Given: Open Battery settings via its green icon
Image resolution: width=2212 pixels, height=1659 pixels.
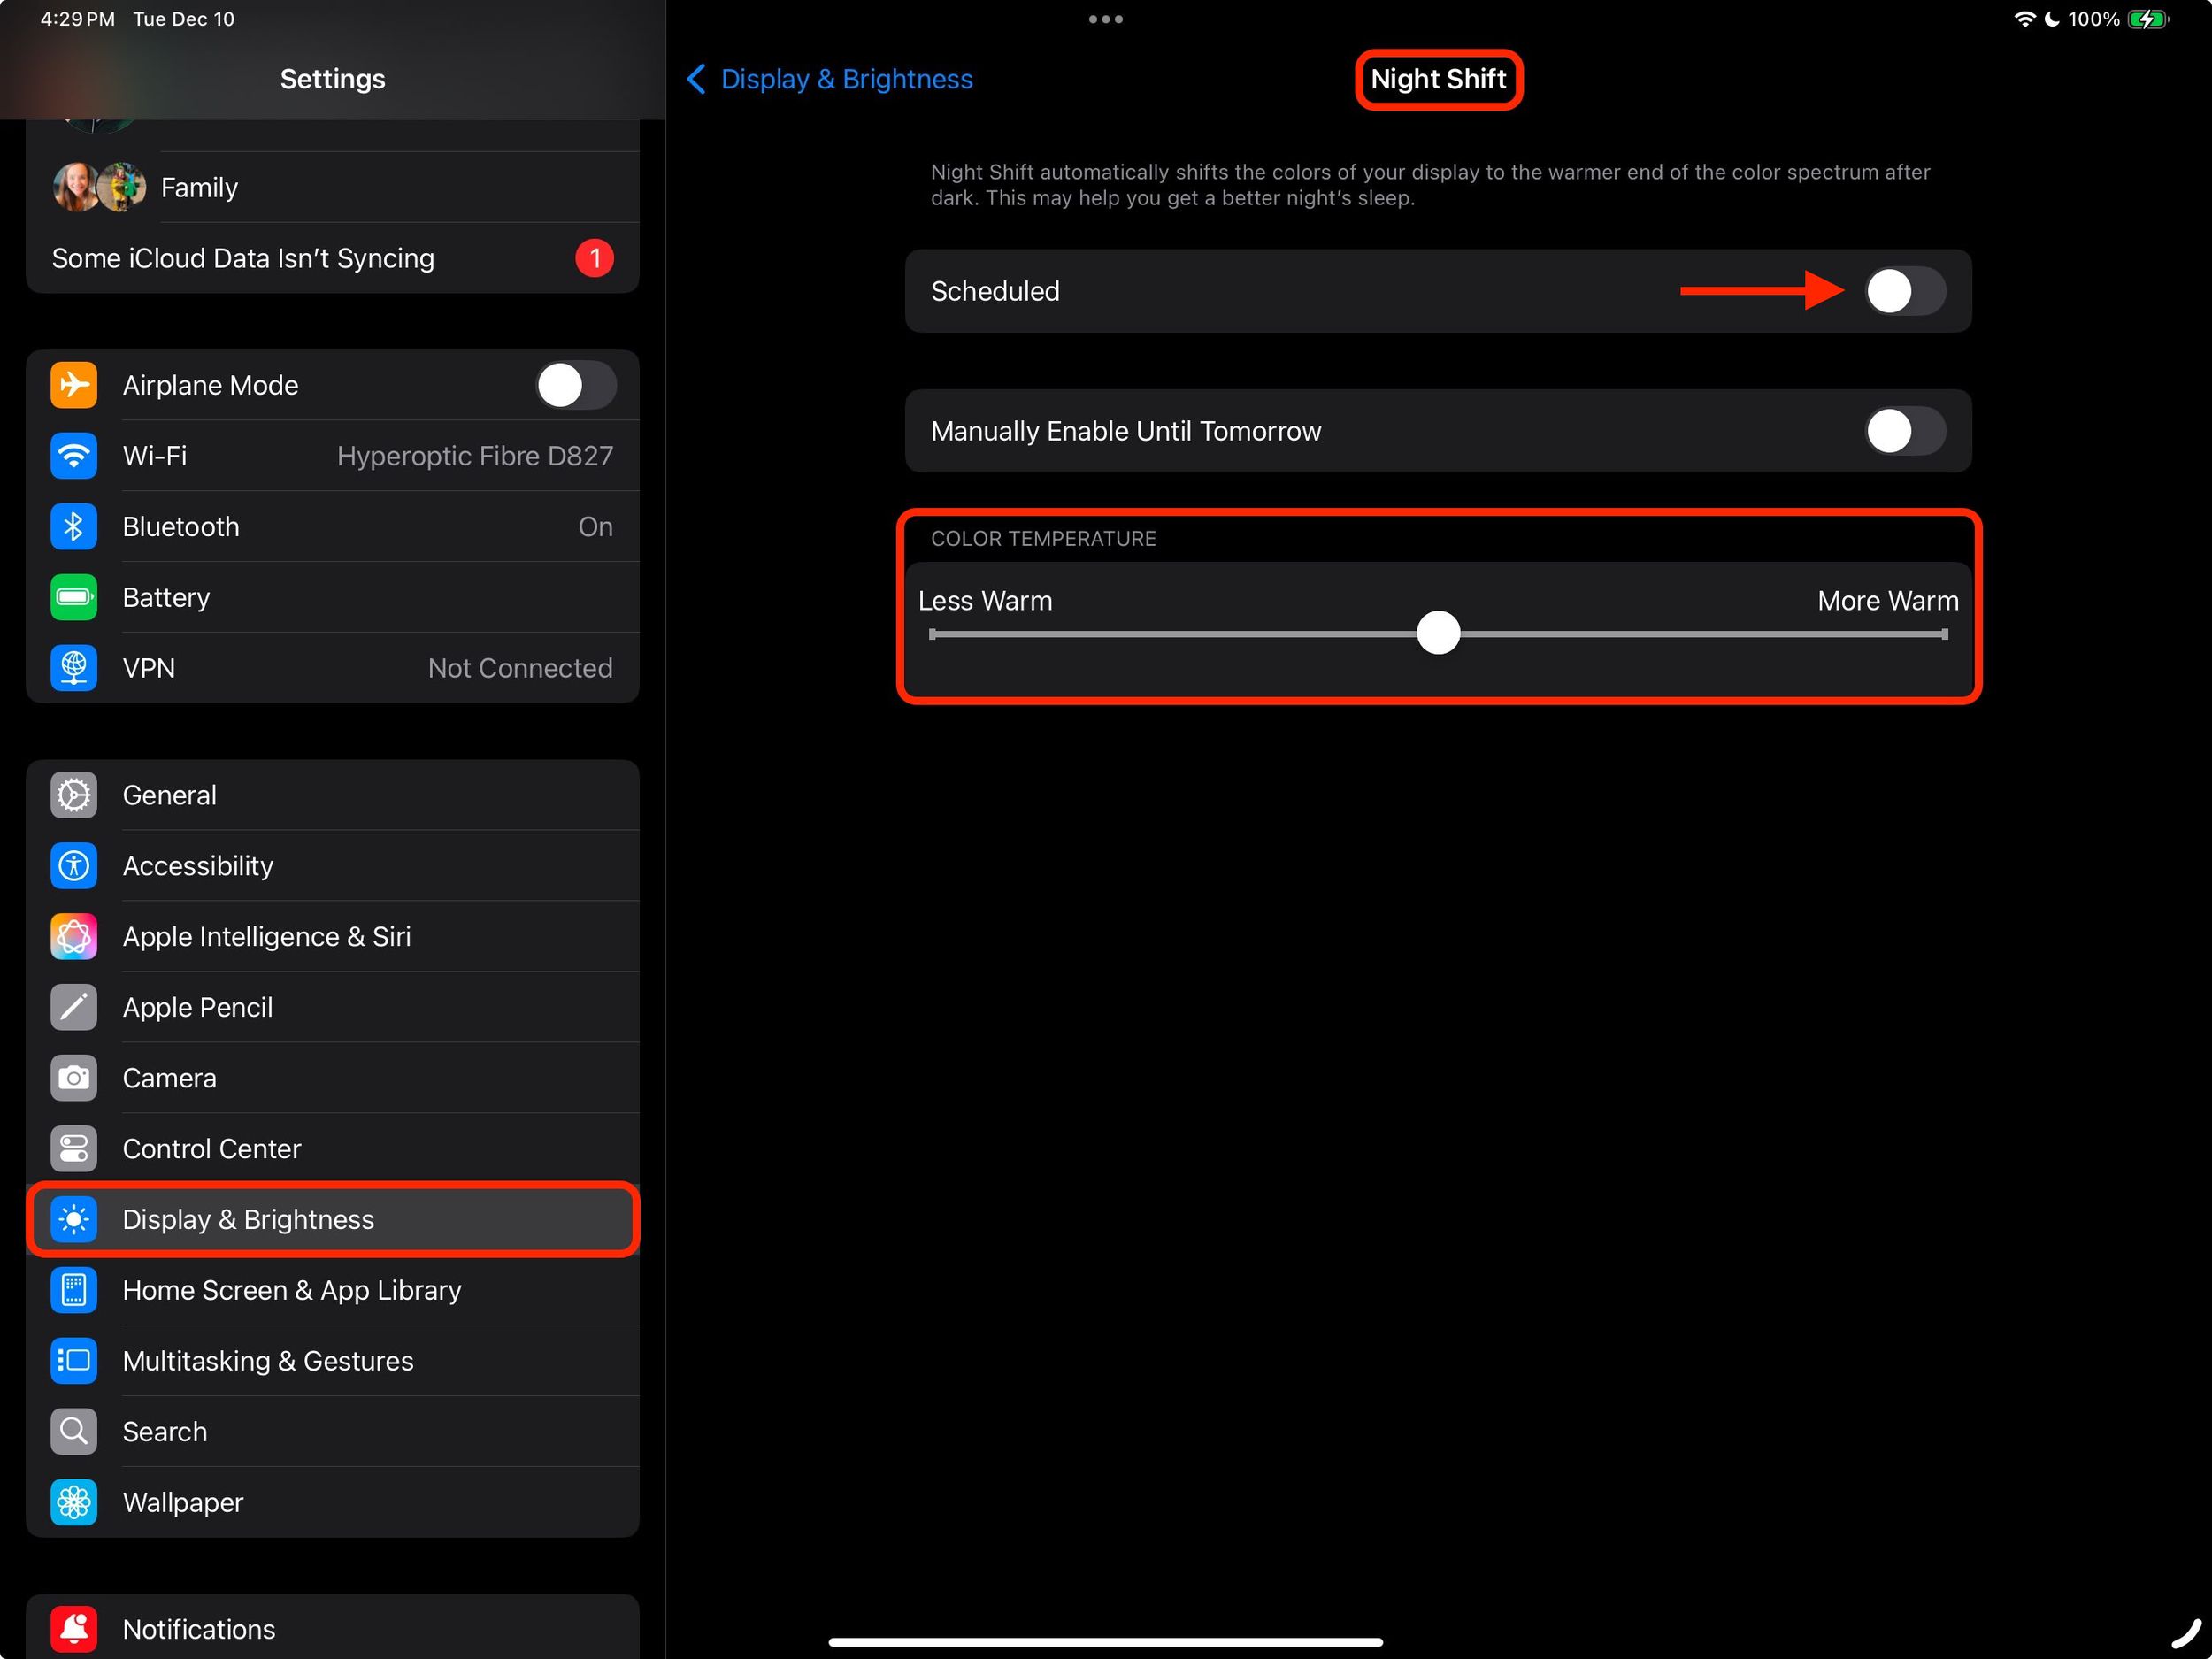Looking at the screenshot, I should [73, 597].
